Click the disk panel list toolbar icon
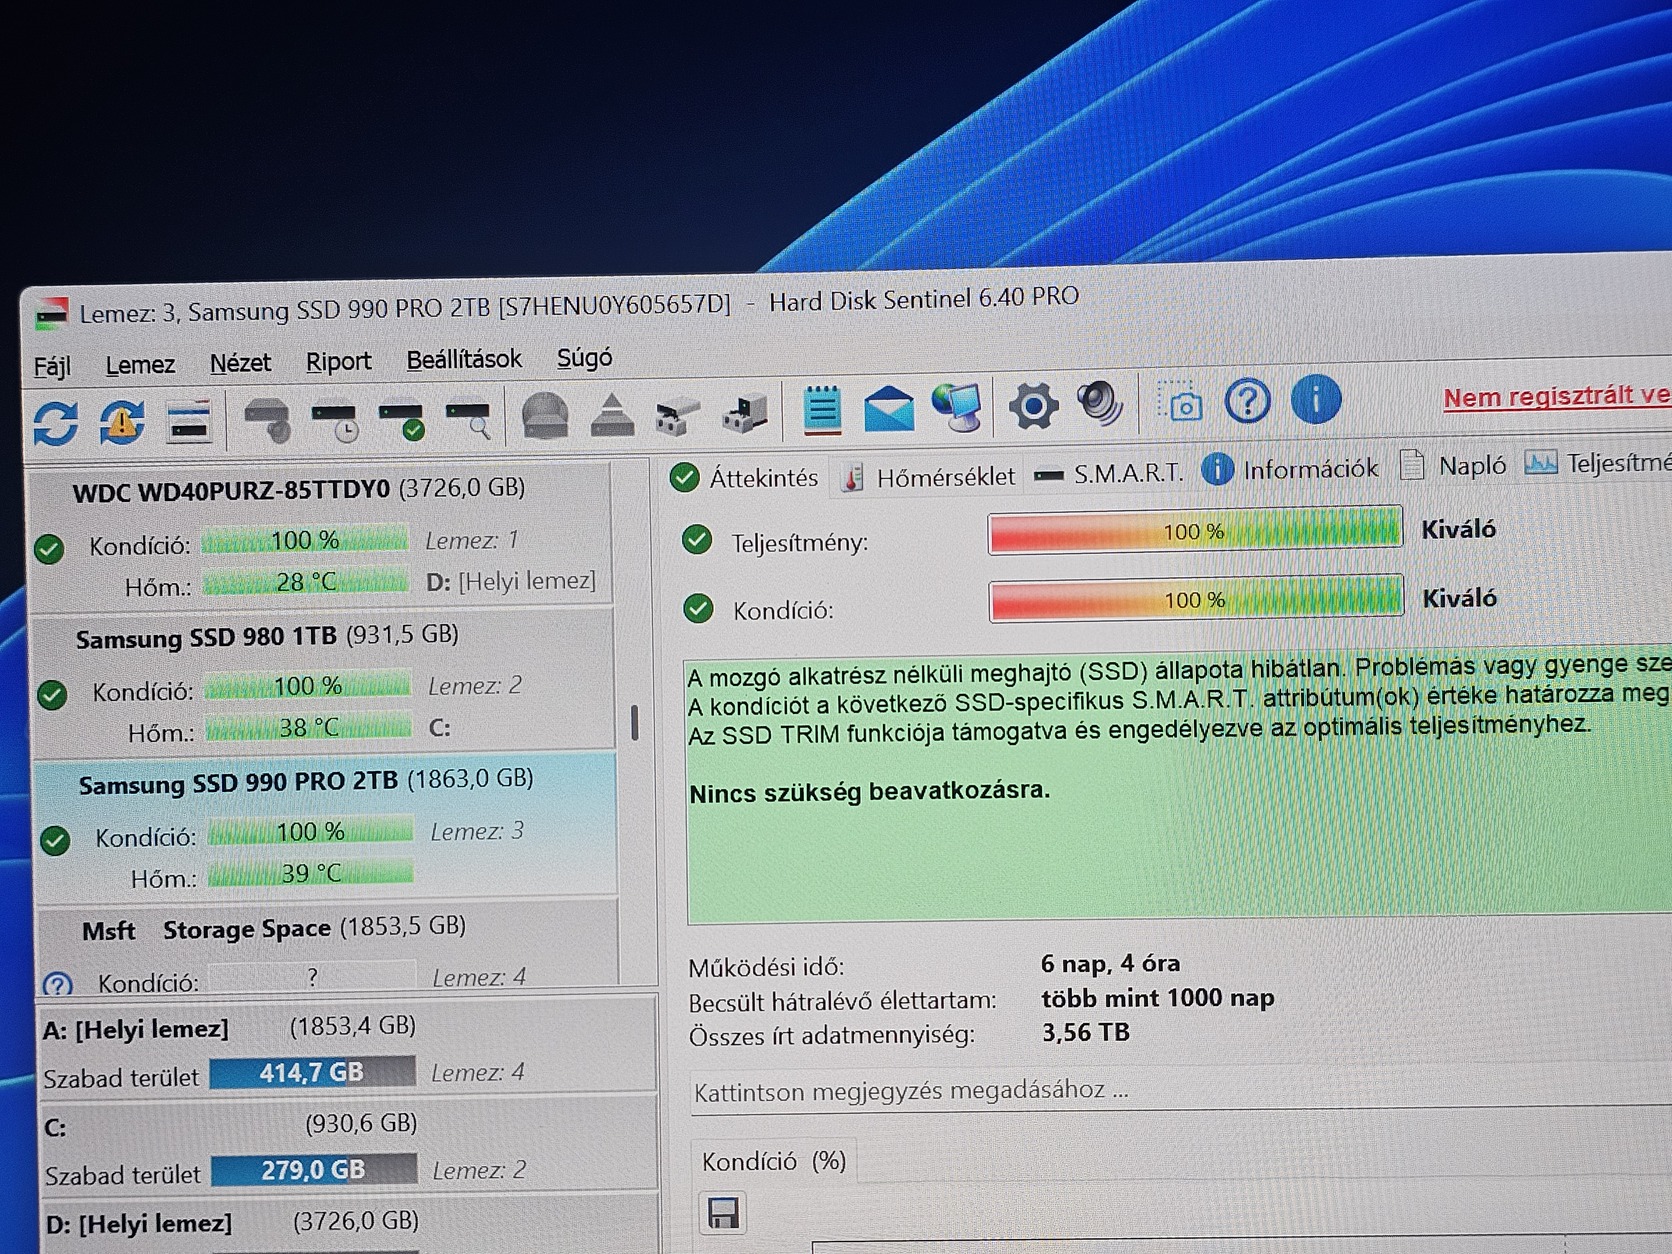Image resolution: width=1672 pixels, height=1254 pixels. pyautogui.click(x=189, y=422)
